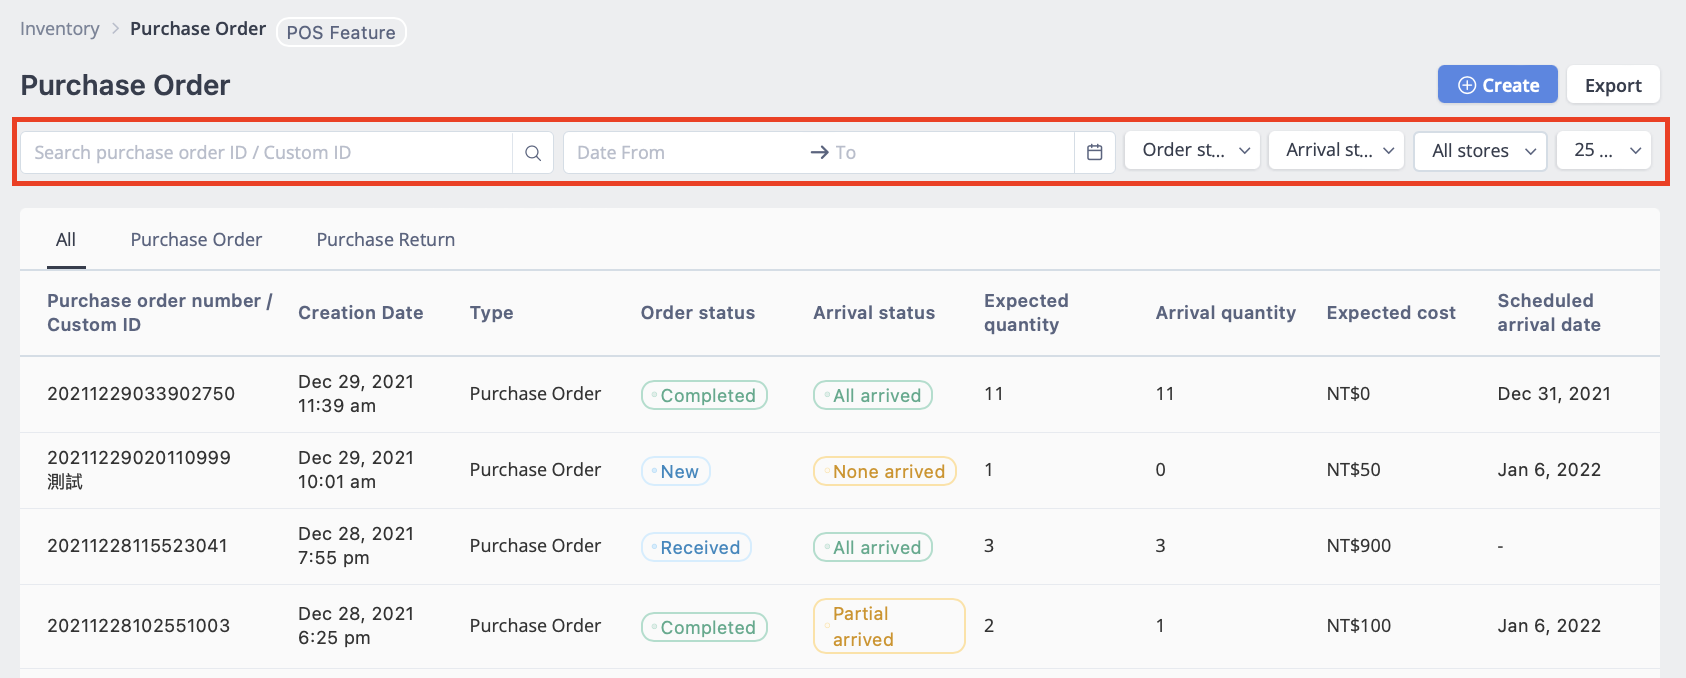Go to Inventory breadcrumb link
This screenshot has width=1686, height=678.
[60, 29]
